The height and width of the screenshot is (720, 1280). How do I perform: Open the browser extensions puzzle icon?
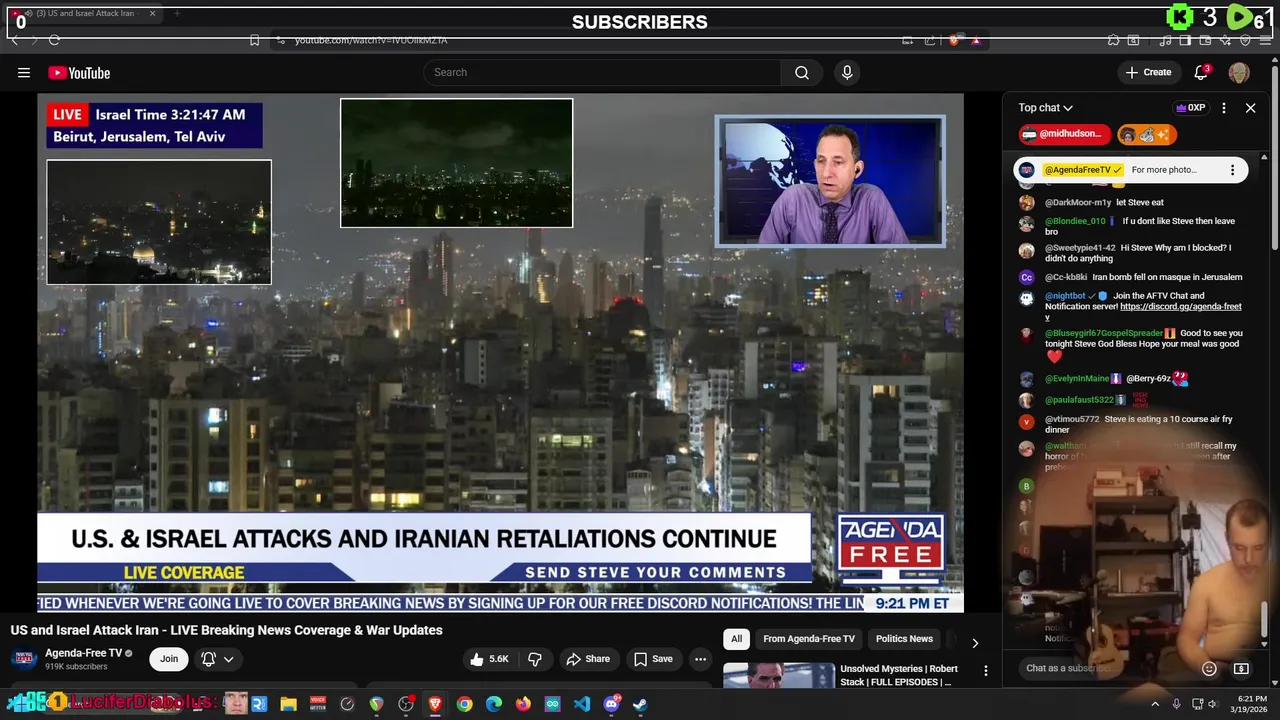coord(1113,40)
